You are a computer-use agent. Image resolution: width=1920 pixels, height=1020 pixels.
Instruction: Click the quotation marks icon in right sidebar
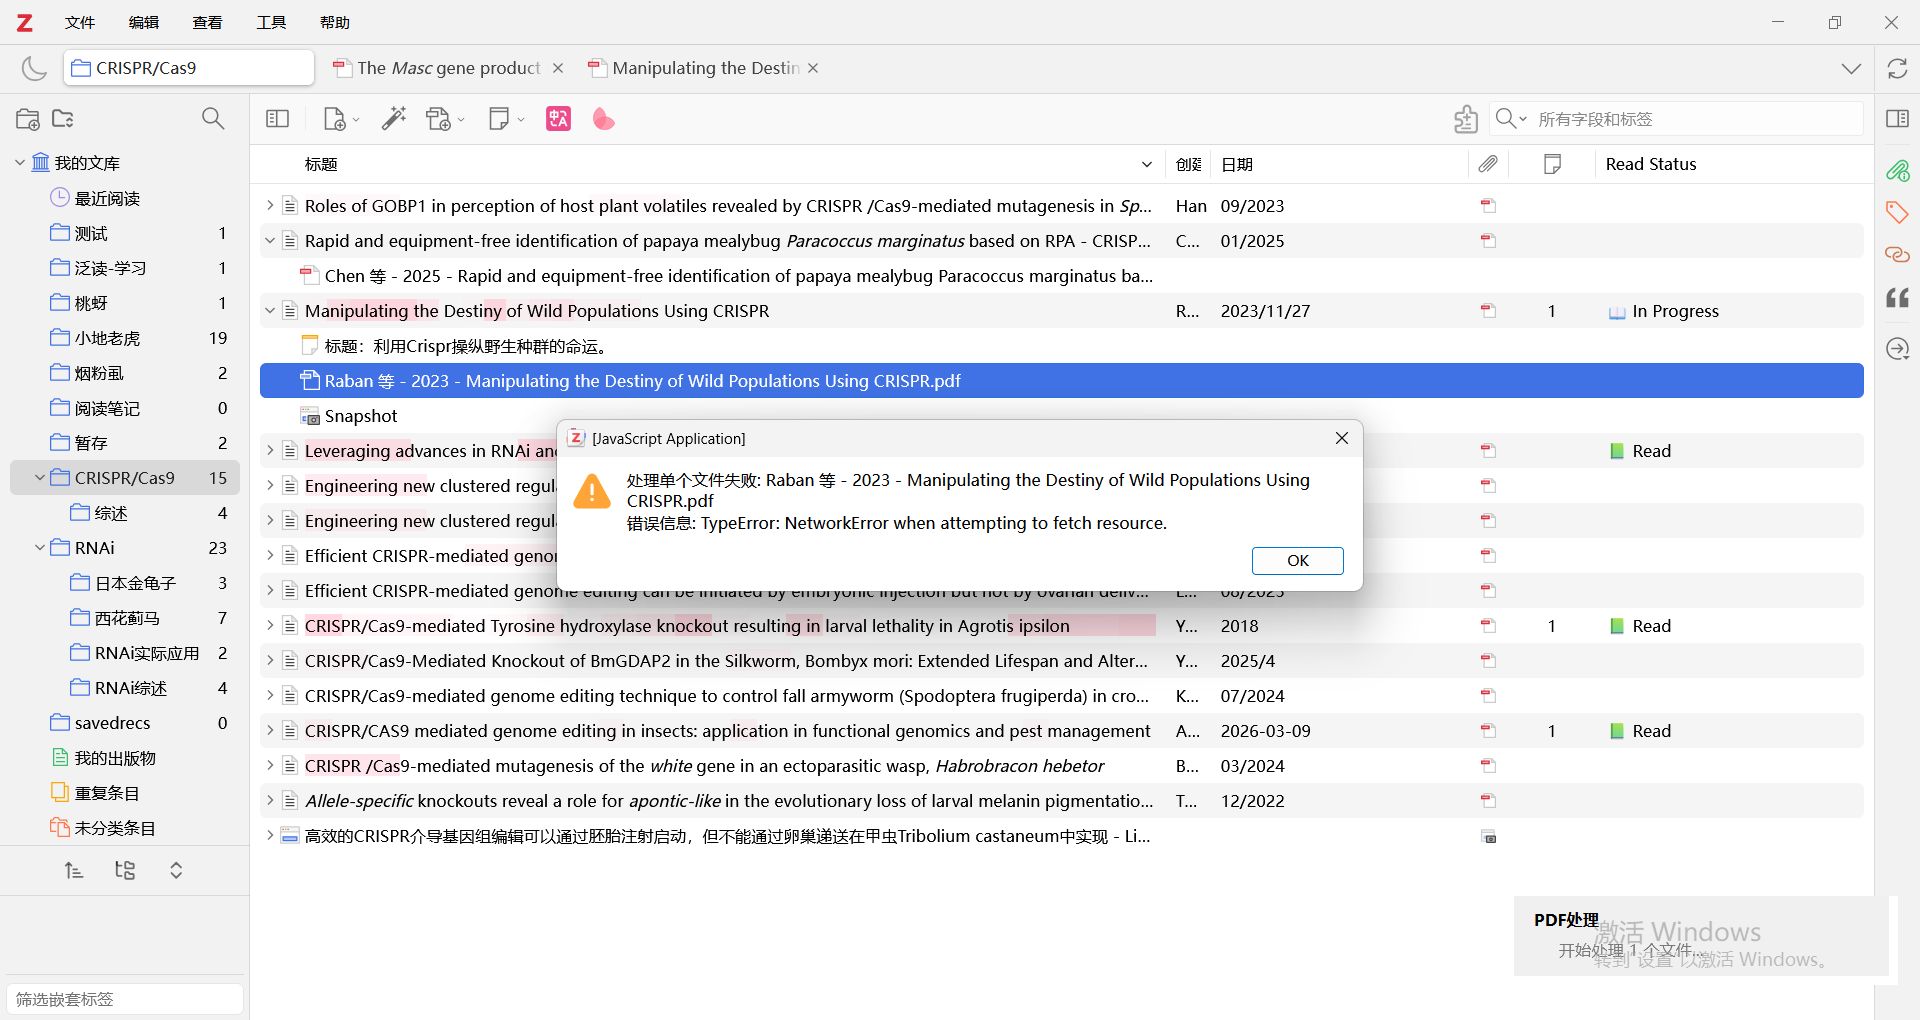point(1897,298)
